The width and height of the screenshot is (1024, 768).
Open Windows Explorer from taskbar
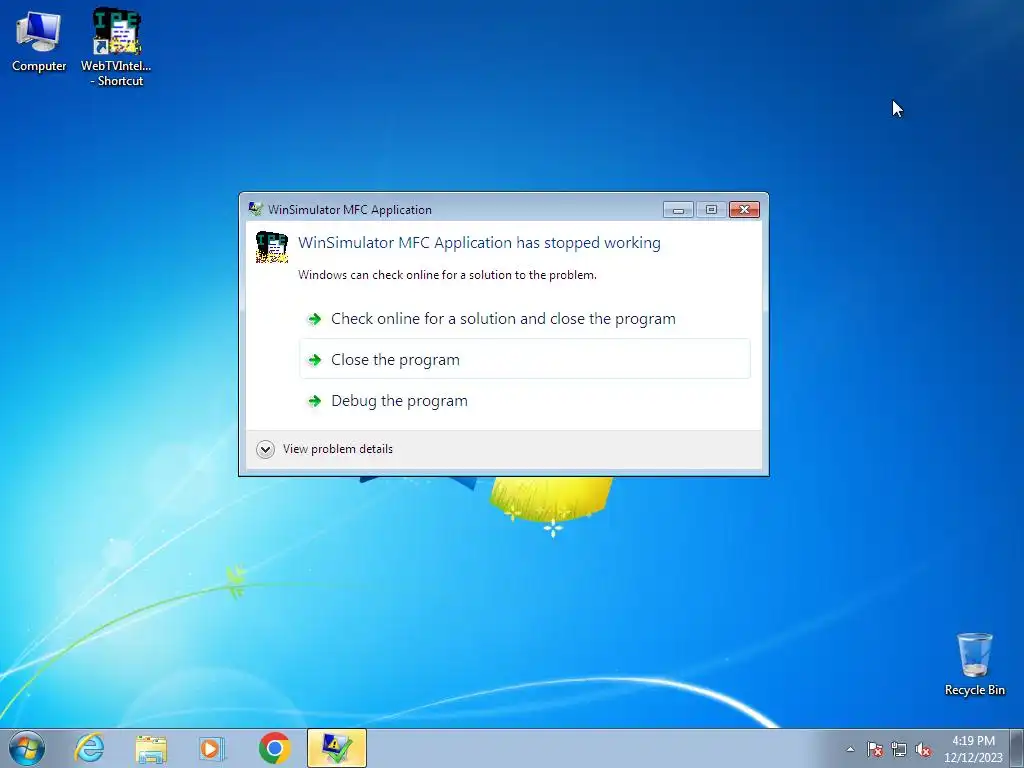(x=151, y=748)
